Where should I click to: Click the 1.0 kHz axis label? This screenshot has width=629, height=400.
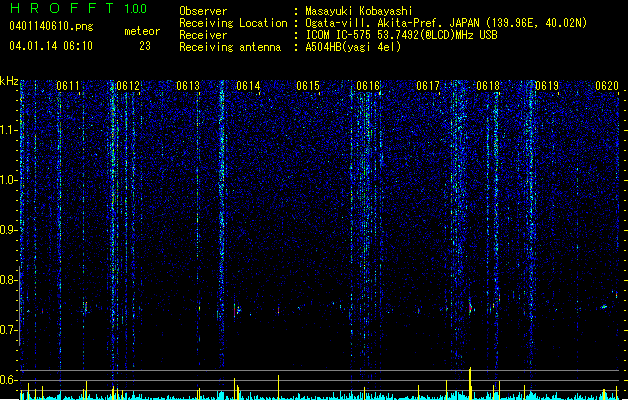pyautogui.click(x=8, y=180)
